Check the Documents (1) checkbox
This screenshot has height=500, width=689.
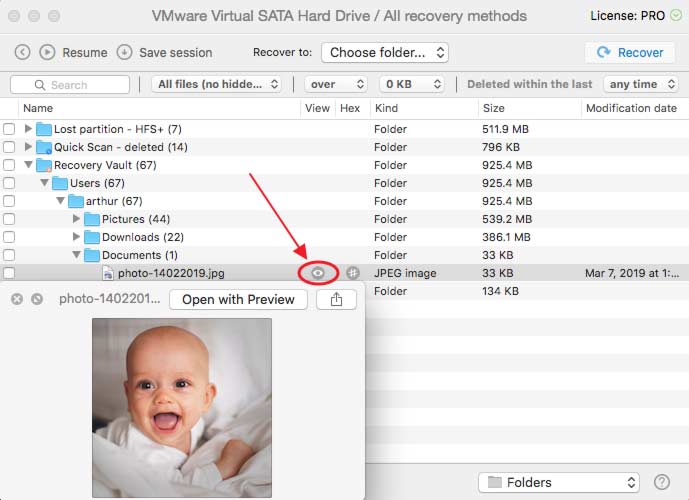(9, 255)
